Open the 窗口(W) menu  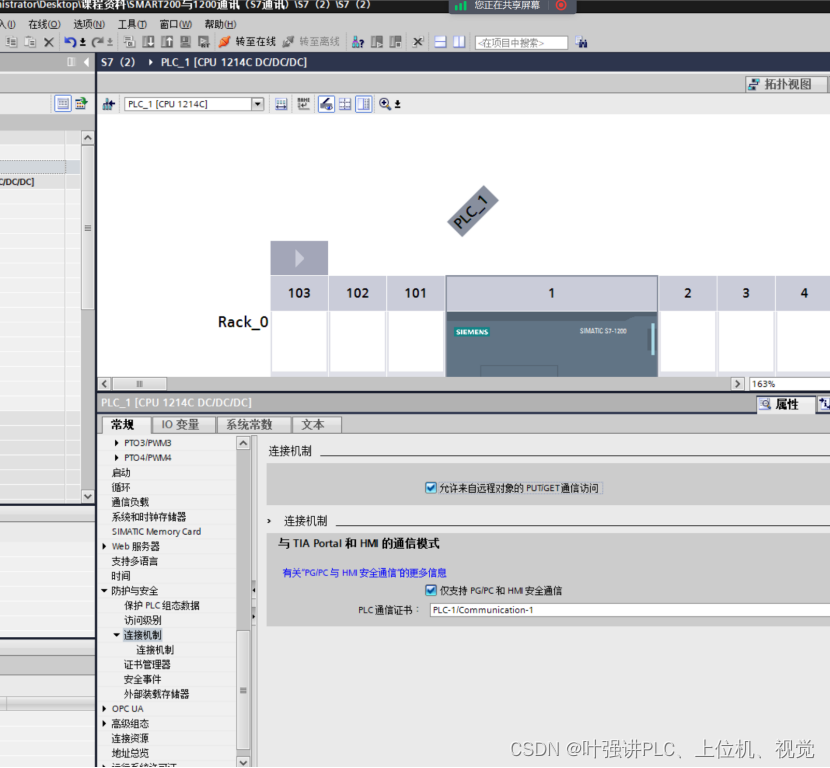[176, 24]
